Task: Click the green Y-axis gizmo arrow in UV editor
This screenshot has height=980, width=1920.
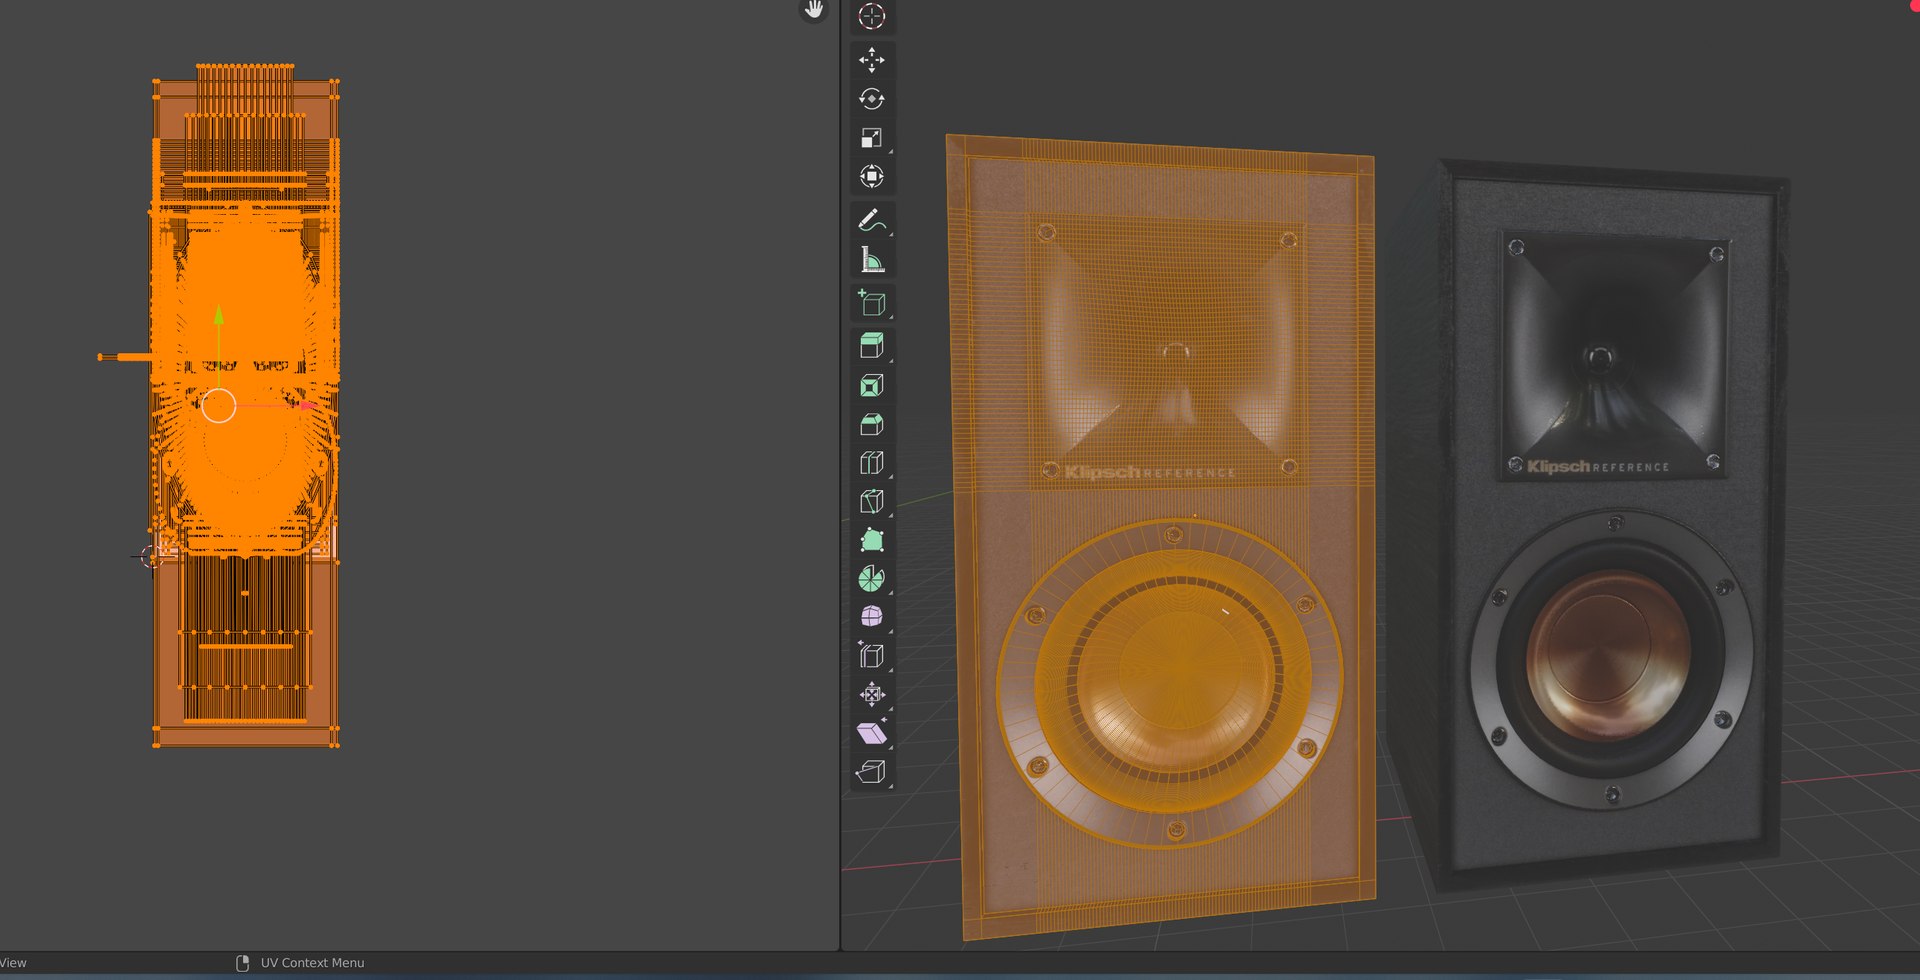Action: [219, 315]
